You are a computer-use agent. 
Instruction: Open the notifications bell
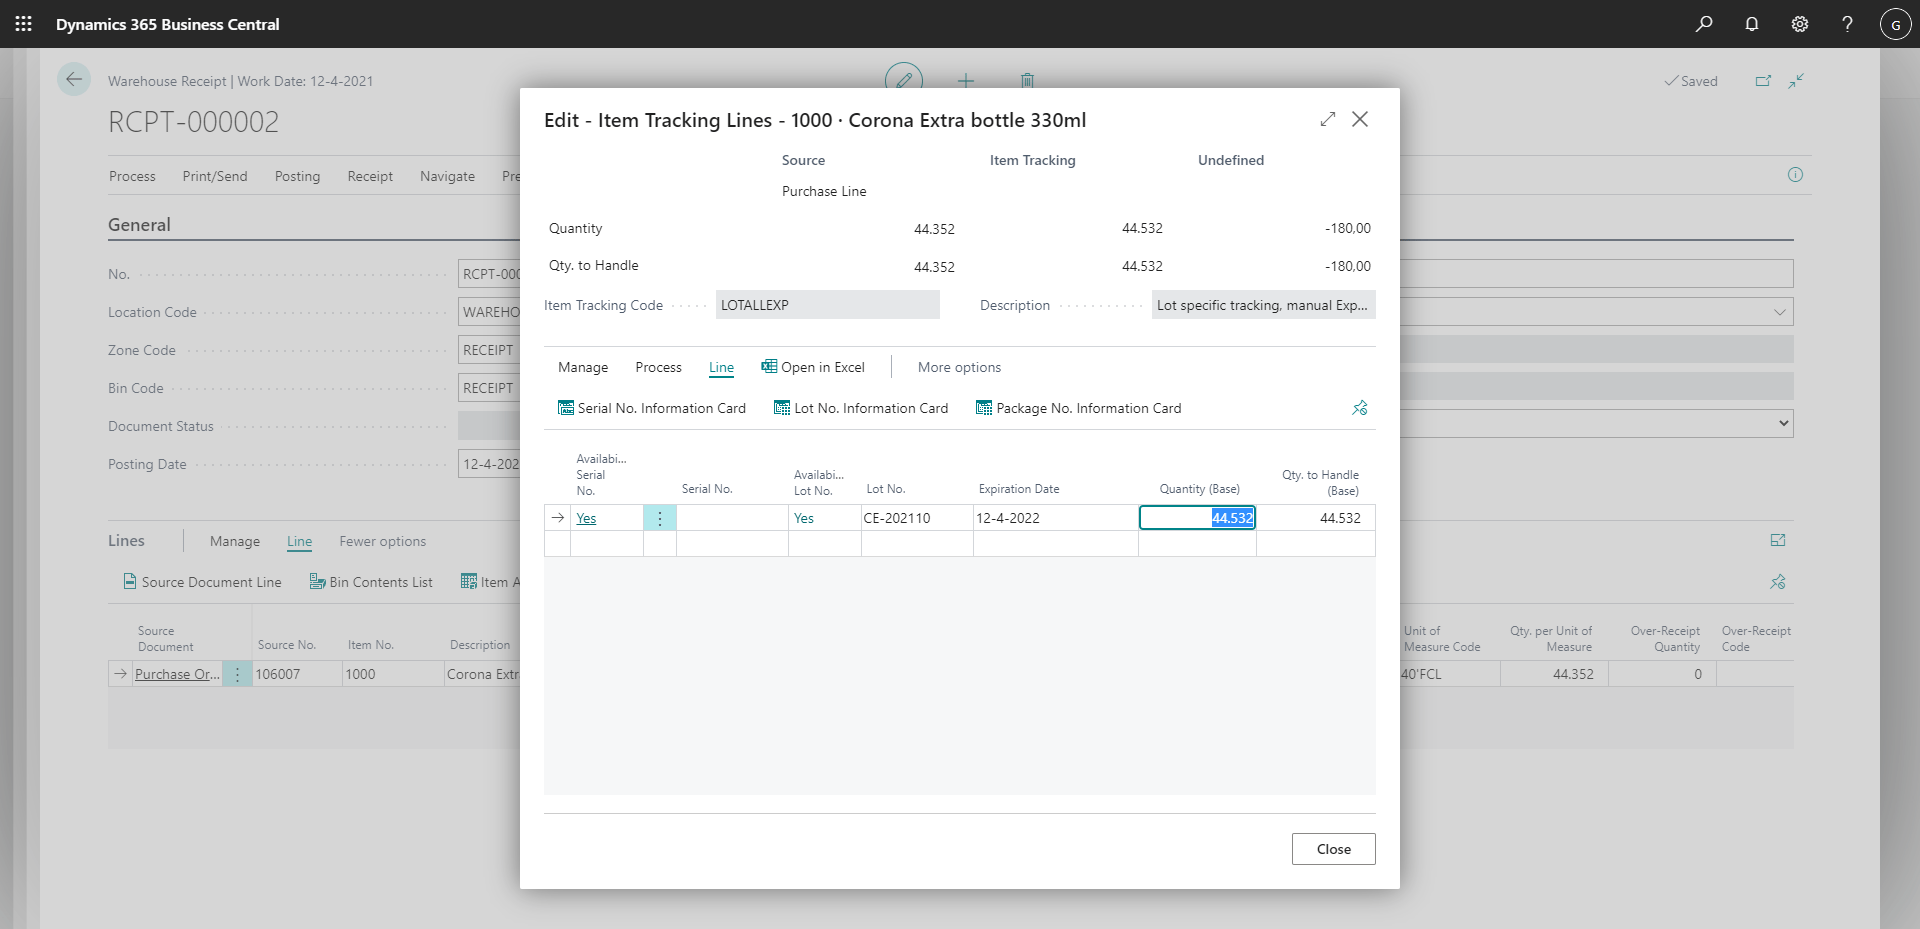click(x=1752, y=24)
